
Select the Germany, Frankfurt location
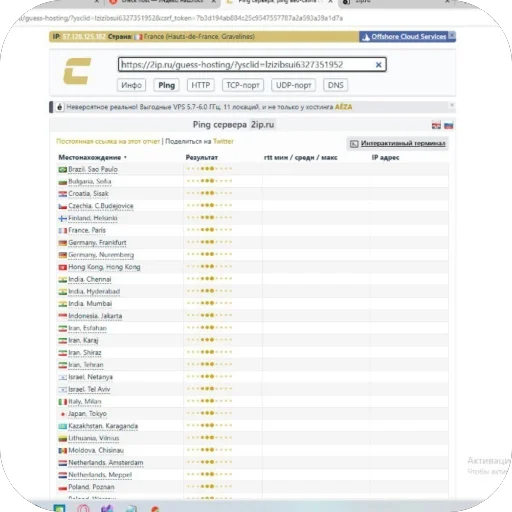click(97, 243)
